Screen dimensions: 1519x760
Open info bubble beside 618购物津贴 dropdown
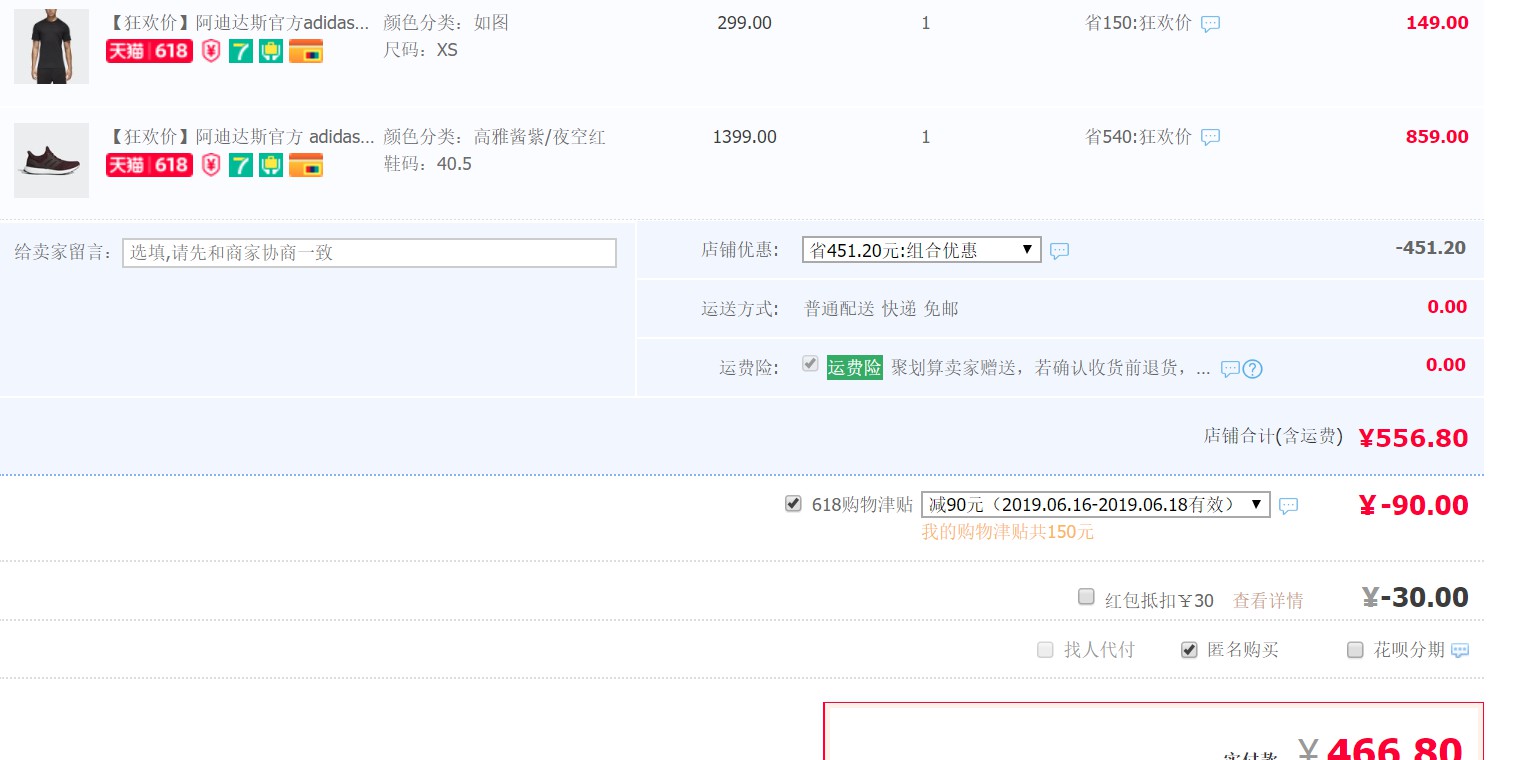tap(1288, 506)
